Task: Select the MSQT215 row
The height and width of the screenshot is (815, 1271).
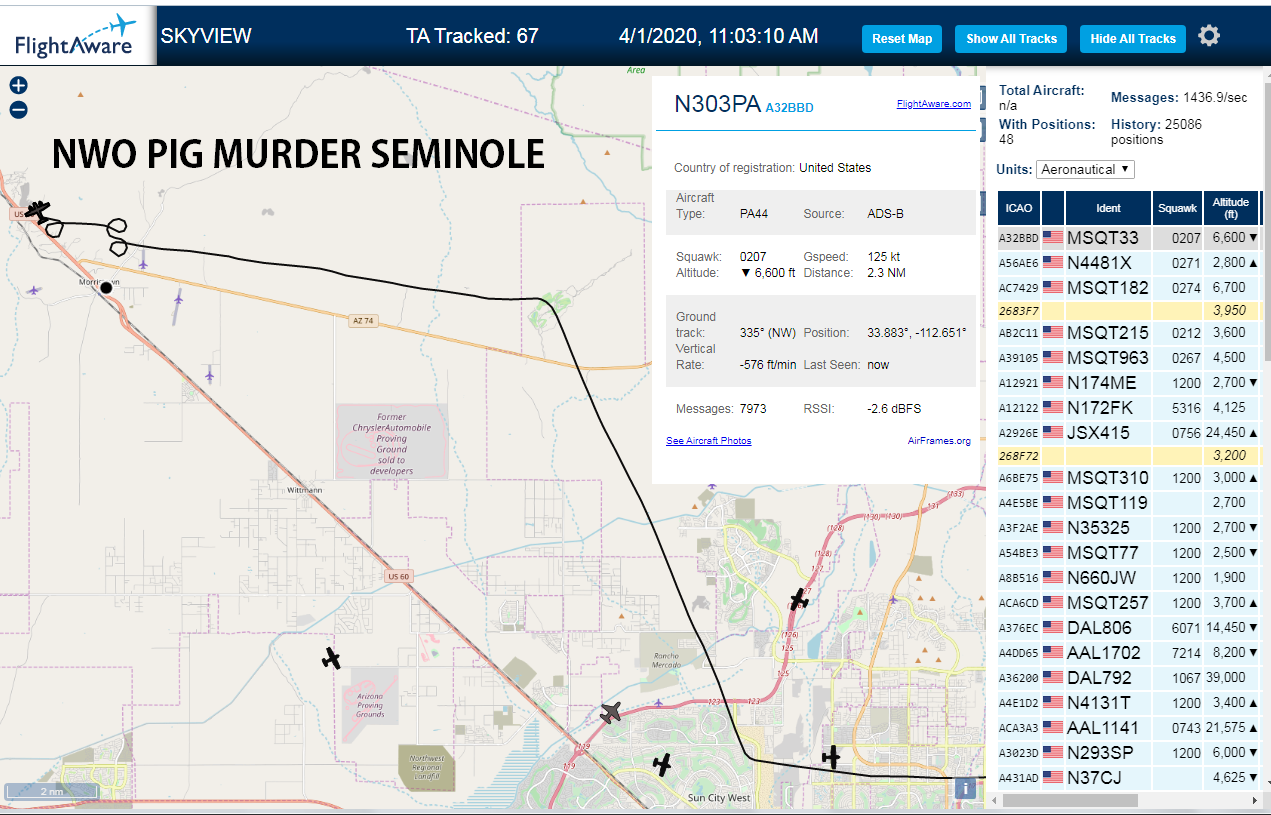Action: point(1129,333)
